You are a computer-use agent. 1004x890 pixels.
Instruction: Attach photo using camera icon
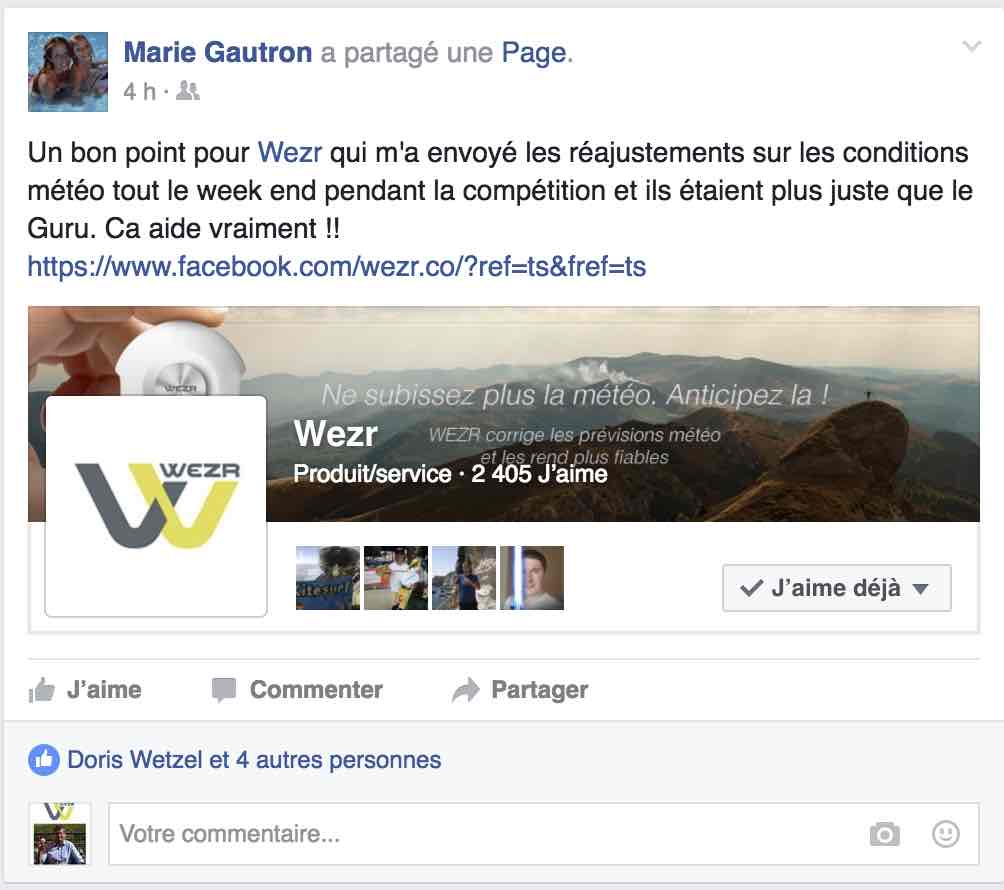click(884, 834)
